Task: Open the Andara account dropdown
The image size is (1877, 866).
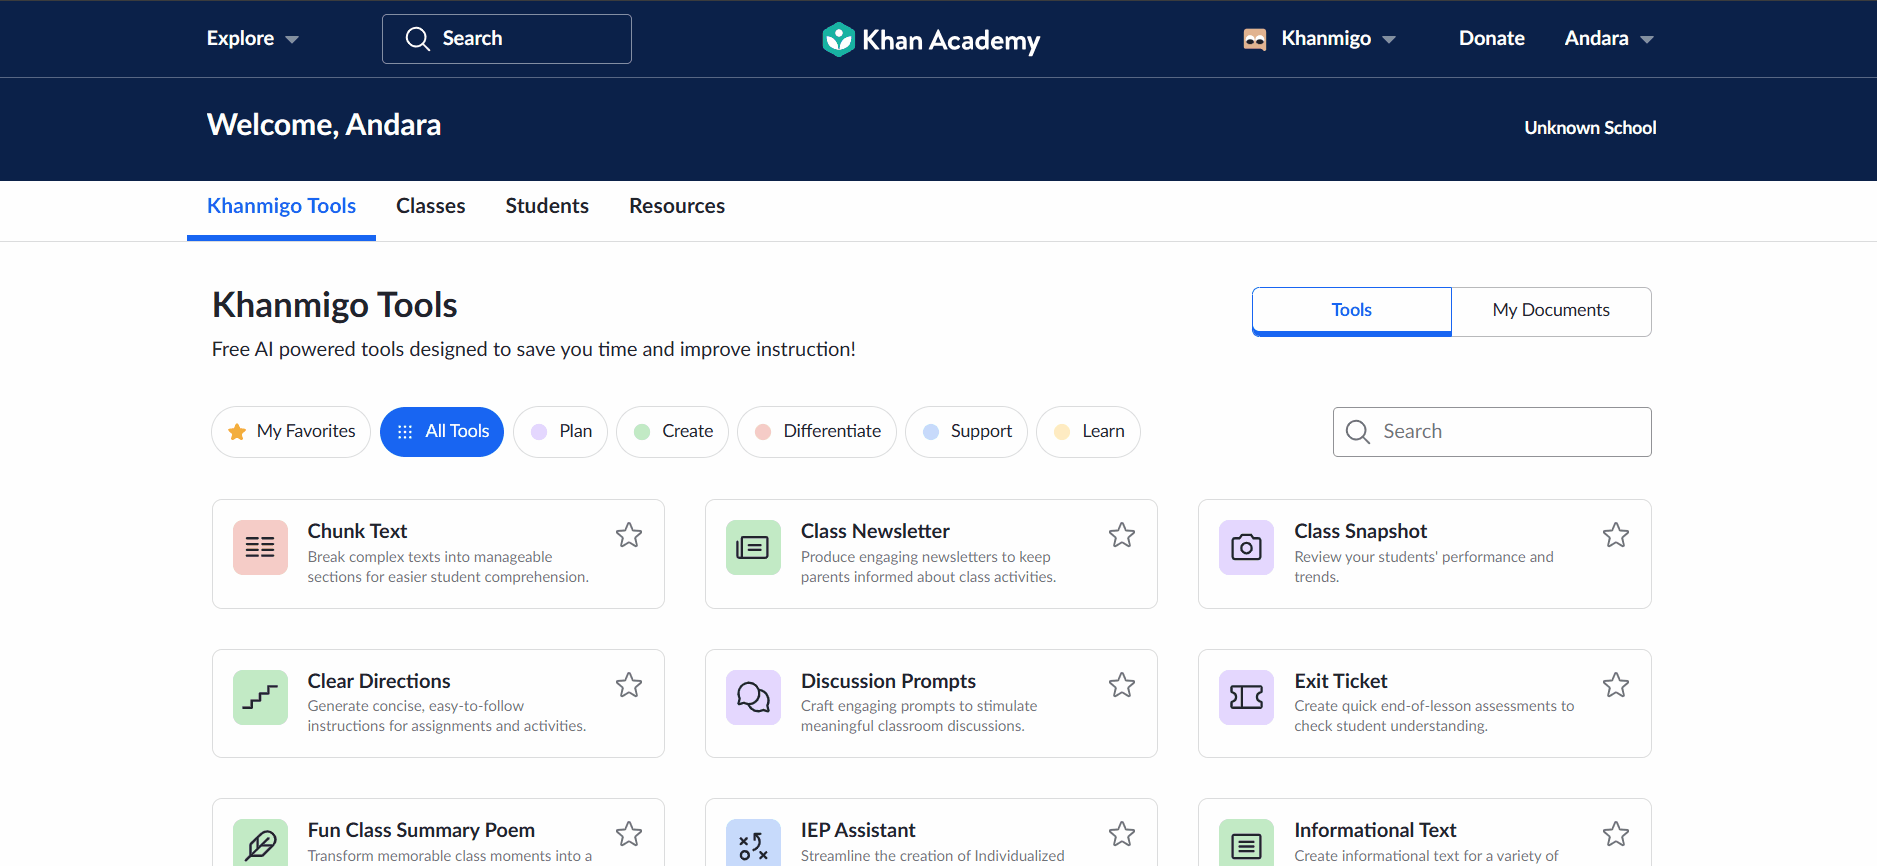Action: (1609, 39)
